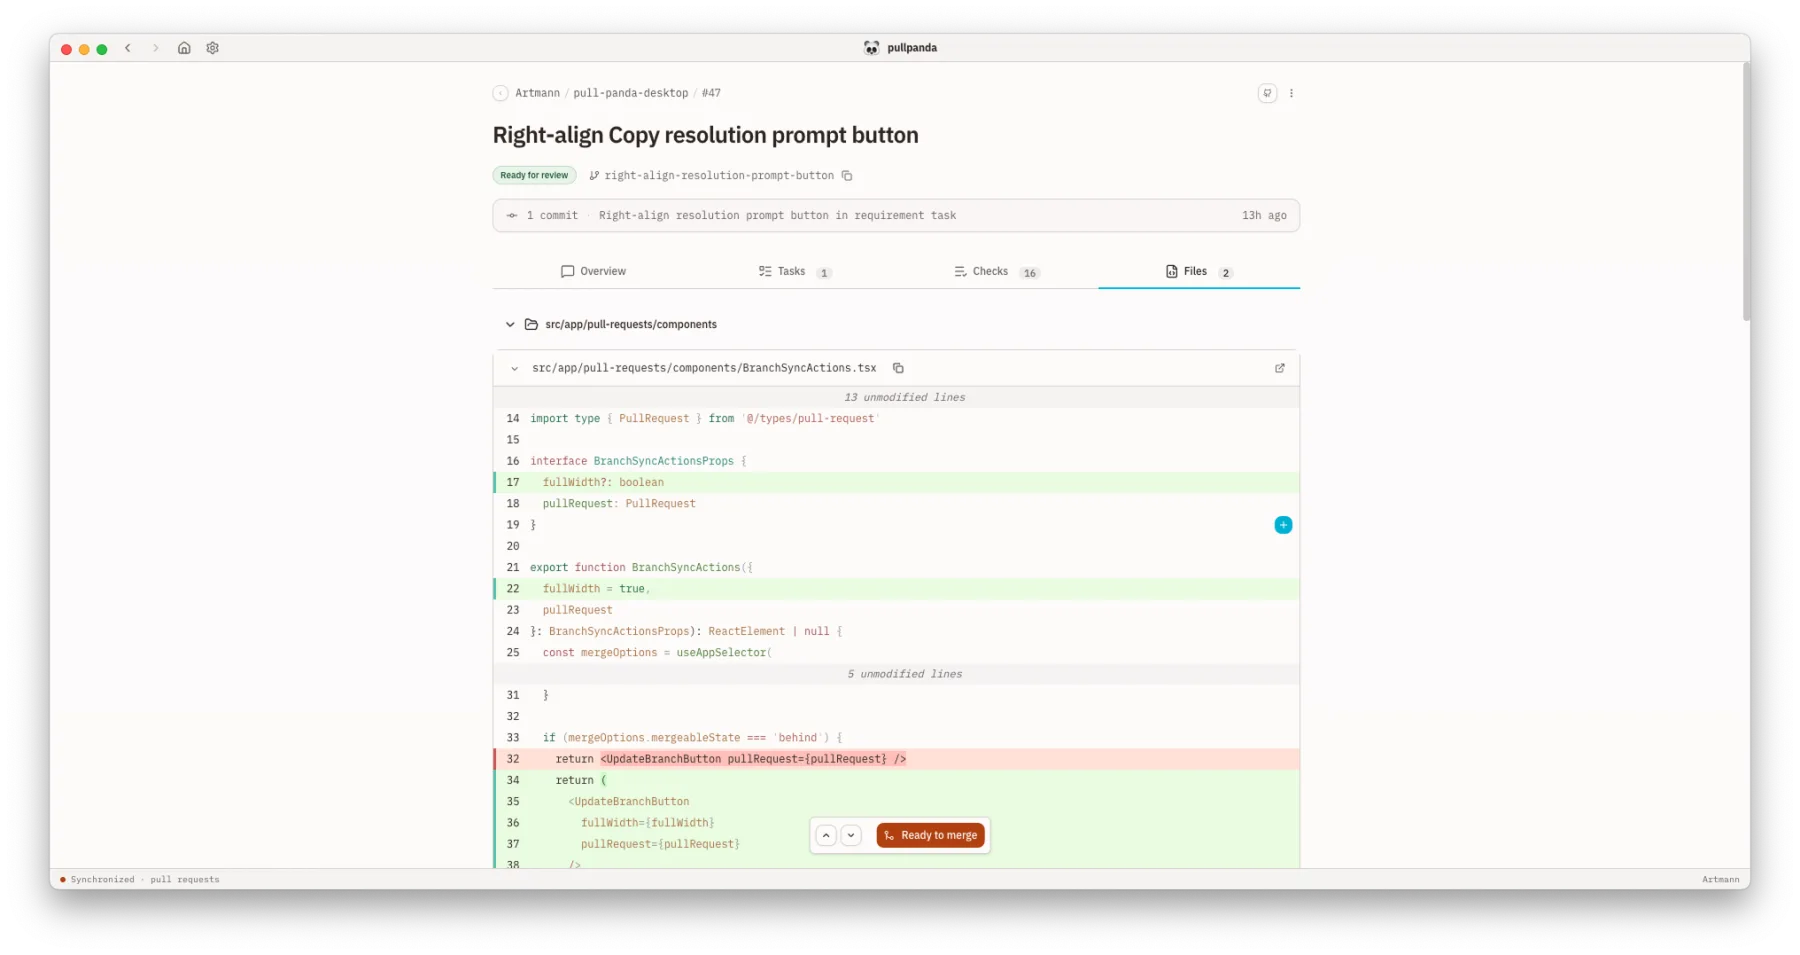Open the three-dot more options menu

click(x=1291, y=93)
